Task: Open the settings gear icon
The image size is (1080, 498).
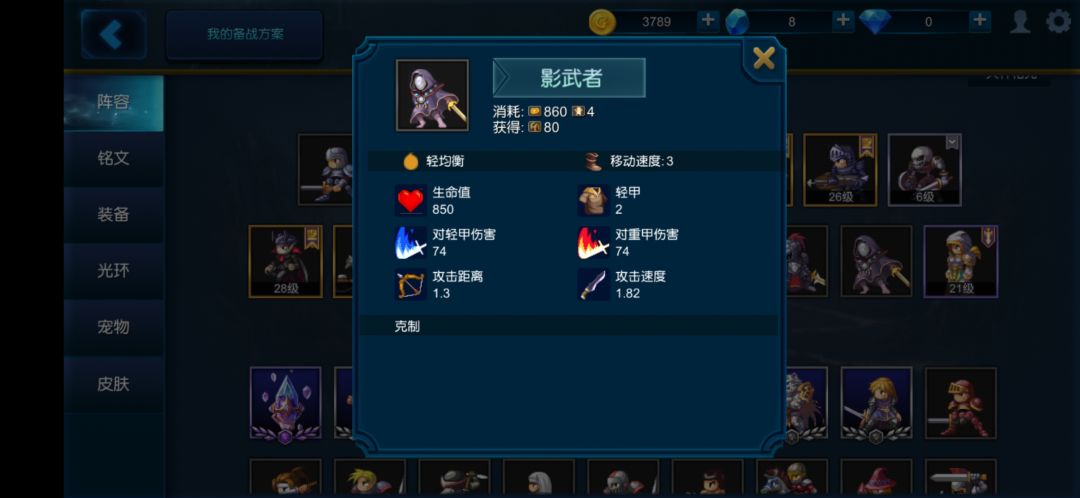Action: 1059,21
